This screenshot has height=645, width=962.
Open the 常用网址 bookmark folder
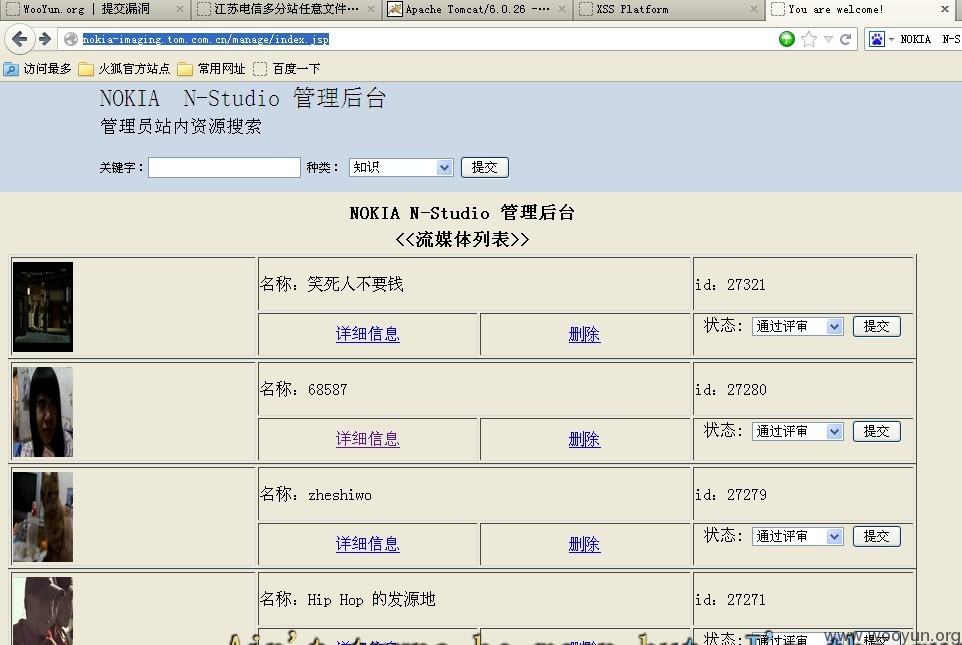(212, 69)
